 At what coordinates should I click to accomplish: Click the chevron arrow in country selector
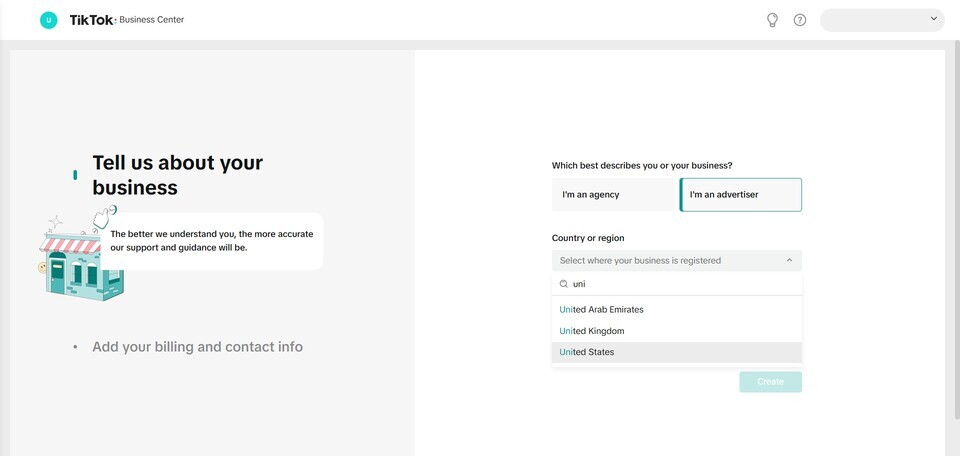(x=789, y=261)
